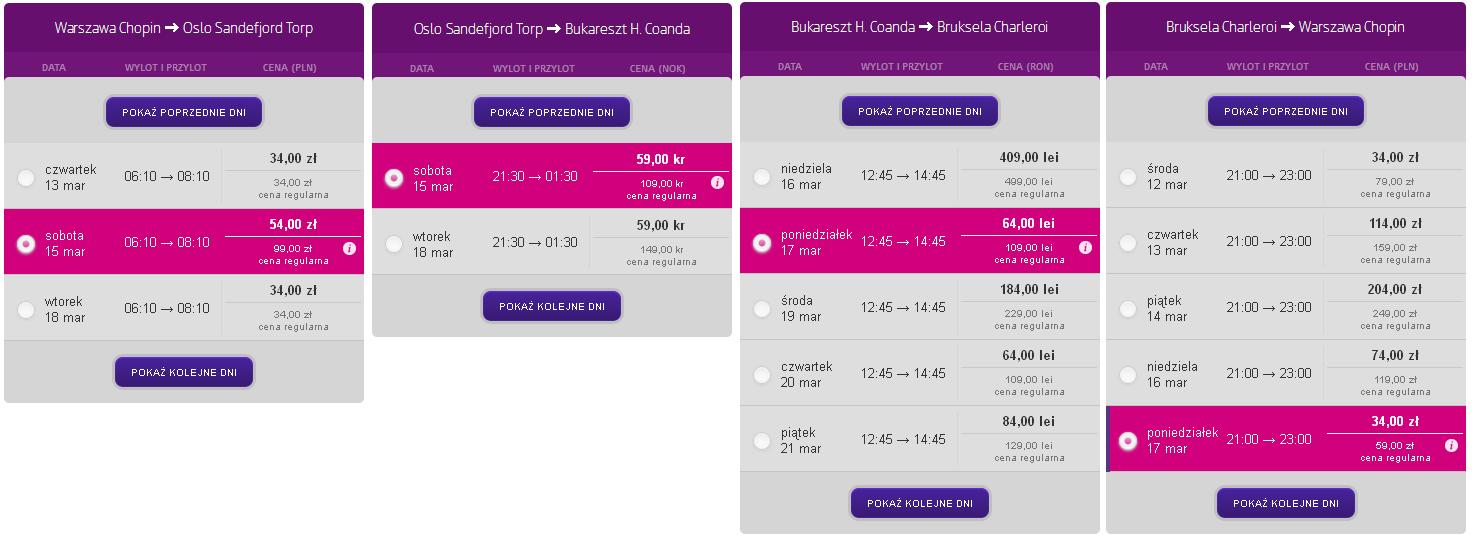Show next days for Warszawa–Oslo flights

pyautogui.click(x=184, y=372)
